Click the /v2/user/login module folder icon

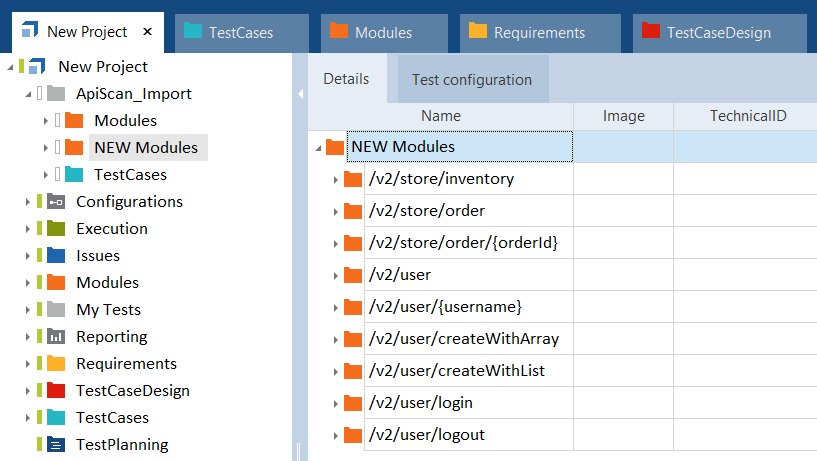point(352,403)
